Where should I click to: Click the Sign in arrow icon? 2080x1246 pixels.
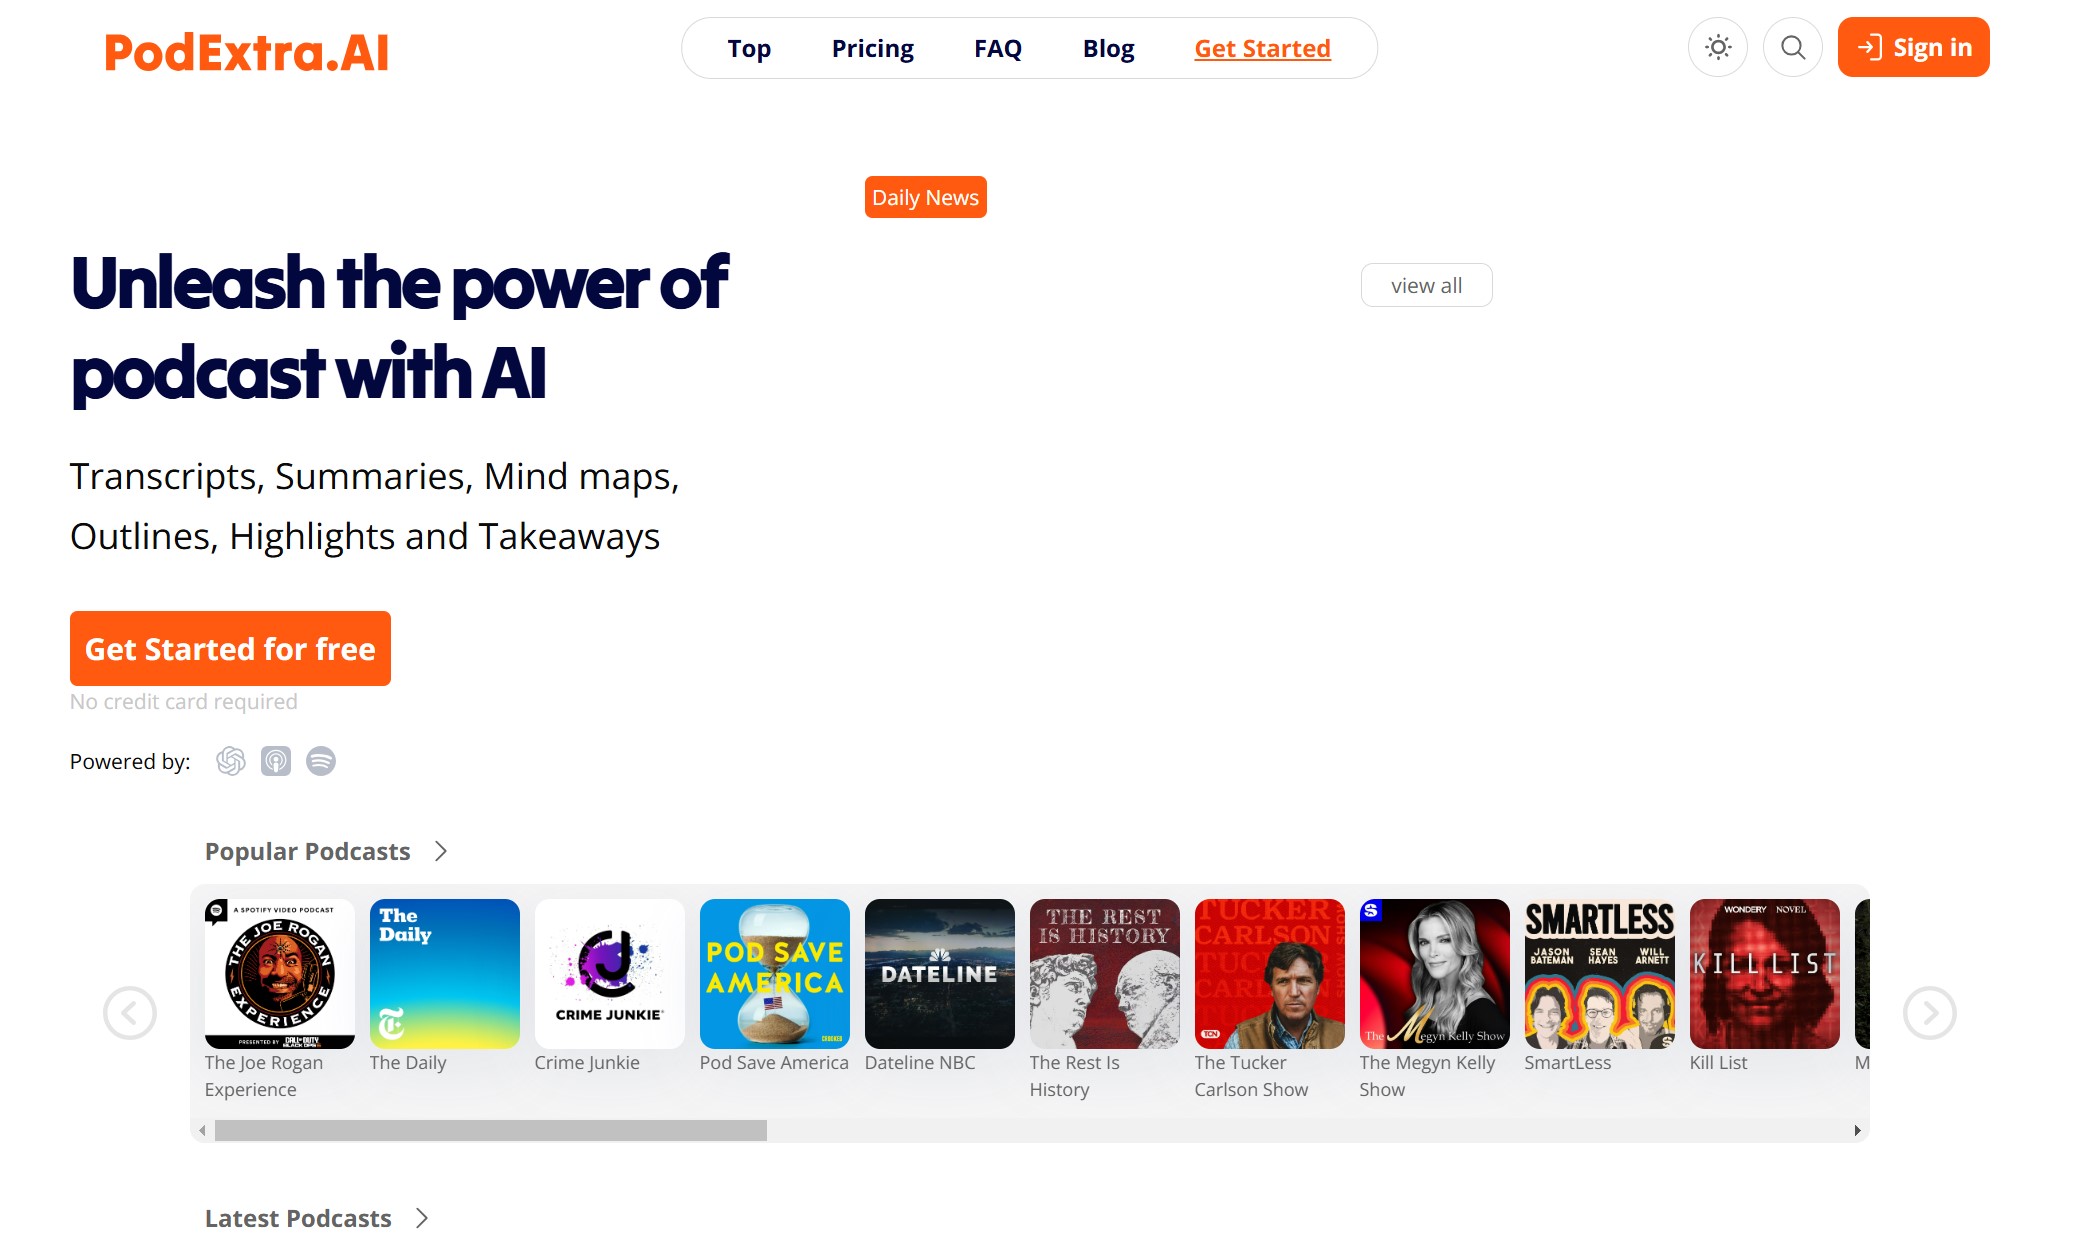point(1869,47)
